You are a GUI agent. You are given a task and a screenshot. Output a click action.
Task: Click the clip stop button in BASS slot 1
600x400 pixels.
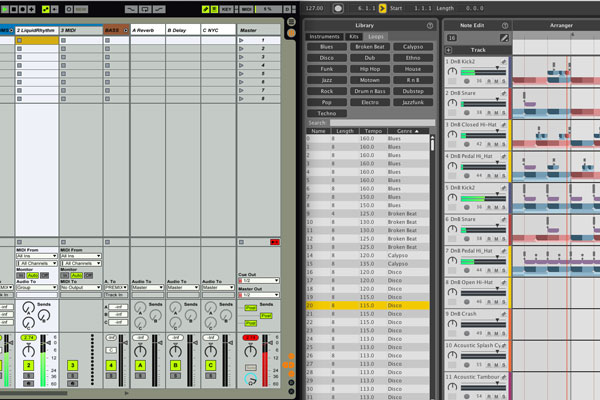[108, 40]
